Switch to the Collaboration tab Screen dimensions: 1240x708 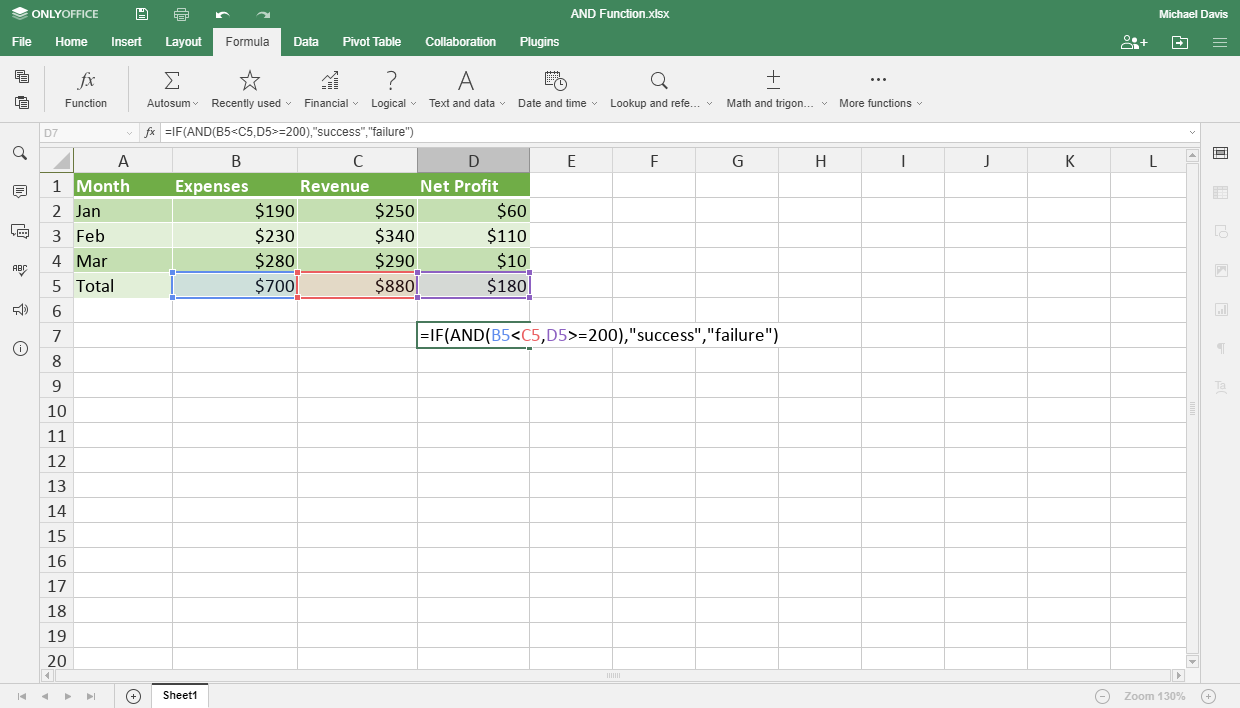461,42
